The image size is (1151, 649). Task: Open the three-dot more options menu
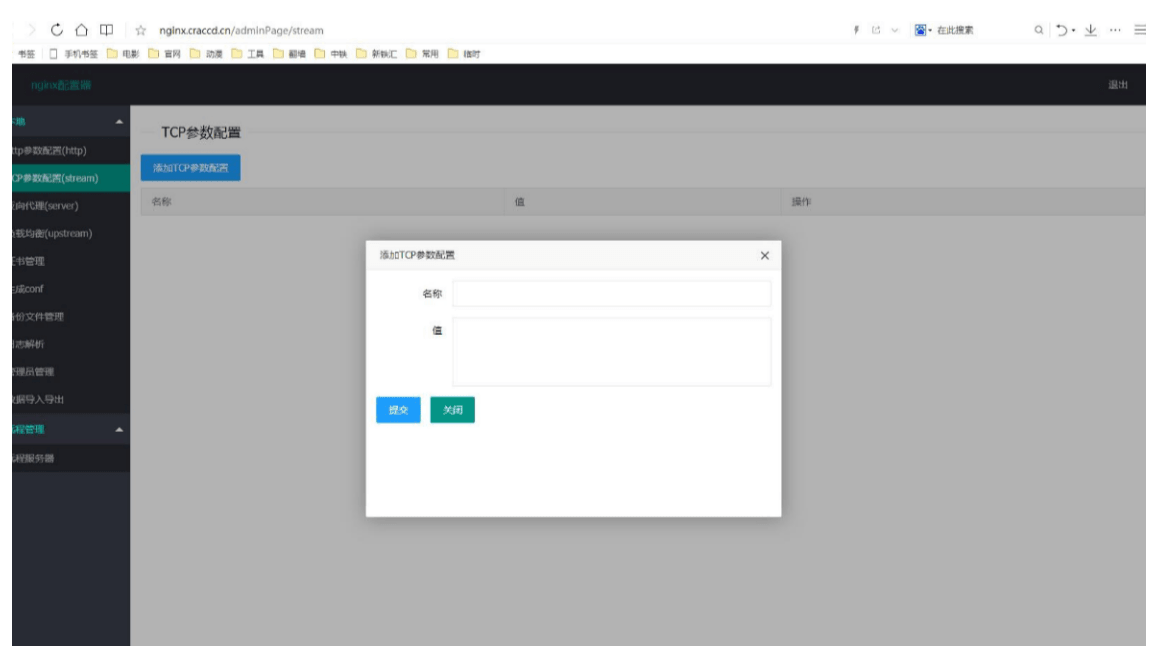pos(1115,30)
